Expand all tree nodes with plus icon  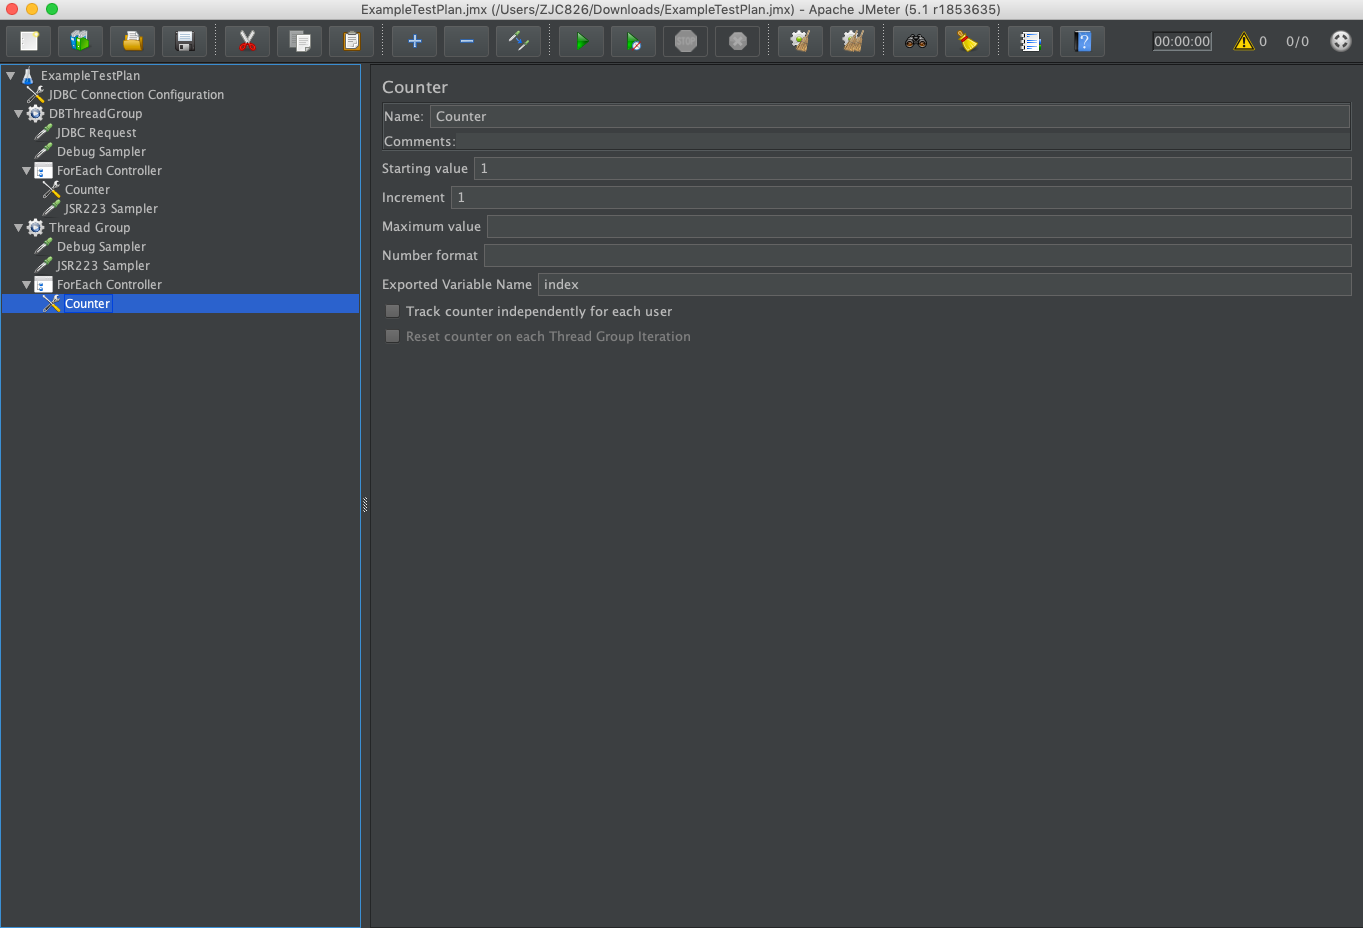(414, 41)
